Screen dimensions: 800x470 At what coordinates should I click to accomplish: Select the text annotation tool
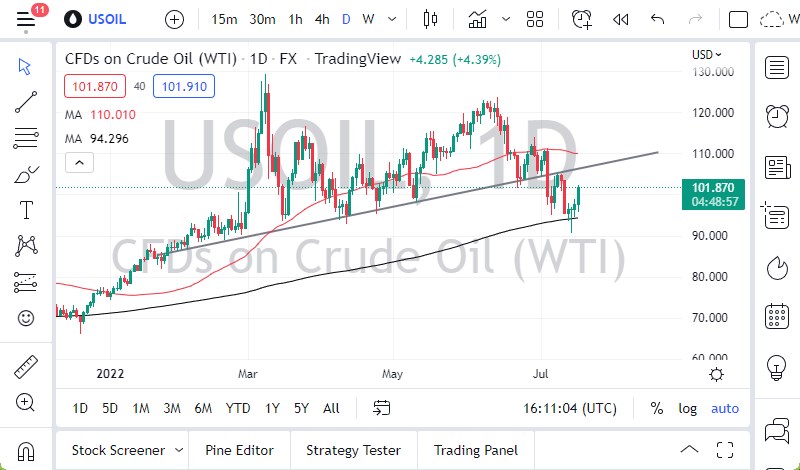(26, 210)
